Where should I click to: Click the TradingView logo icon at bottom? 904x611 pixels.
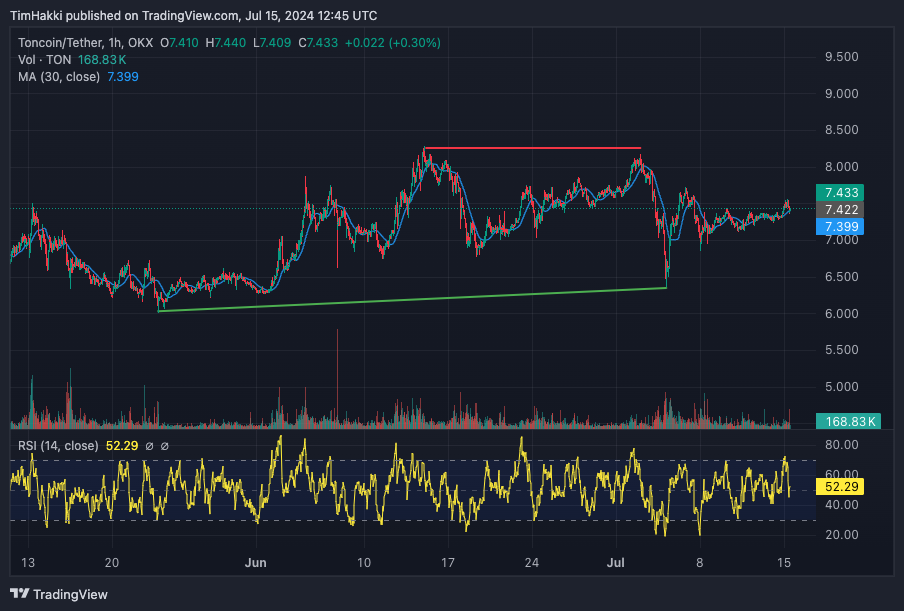[x=20, y=594]
